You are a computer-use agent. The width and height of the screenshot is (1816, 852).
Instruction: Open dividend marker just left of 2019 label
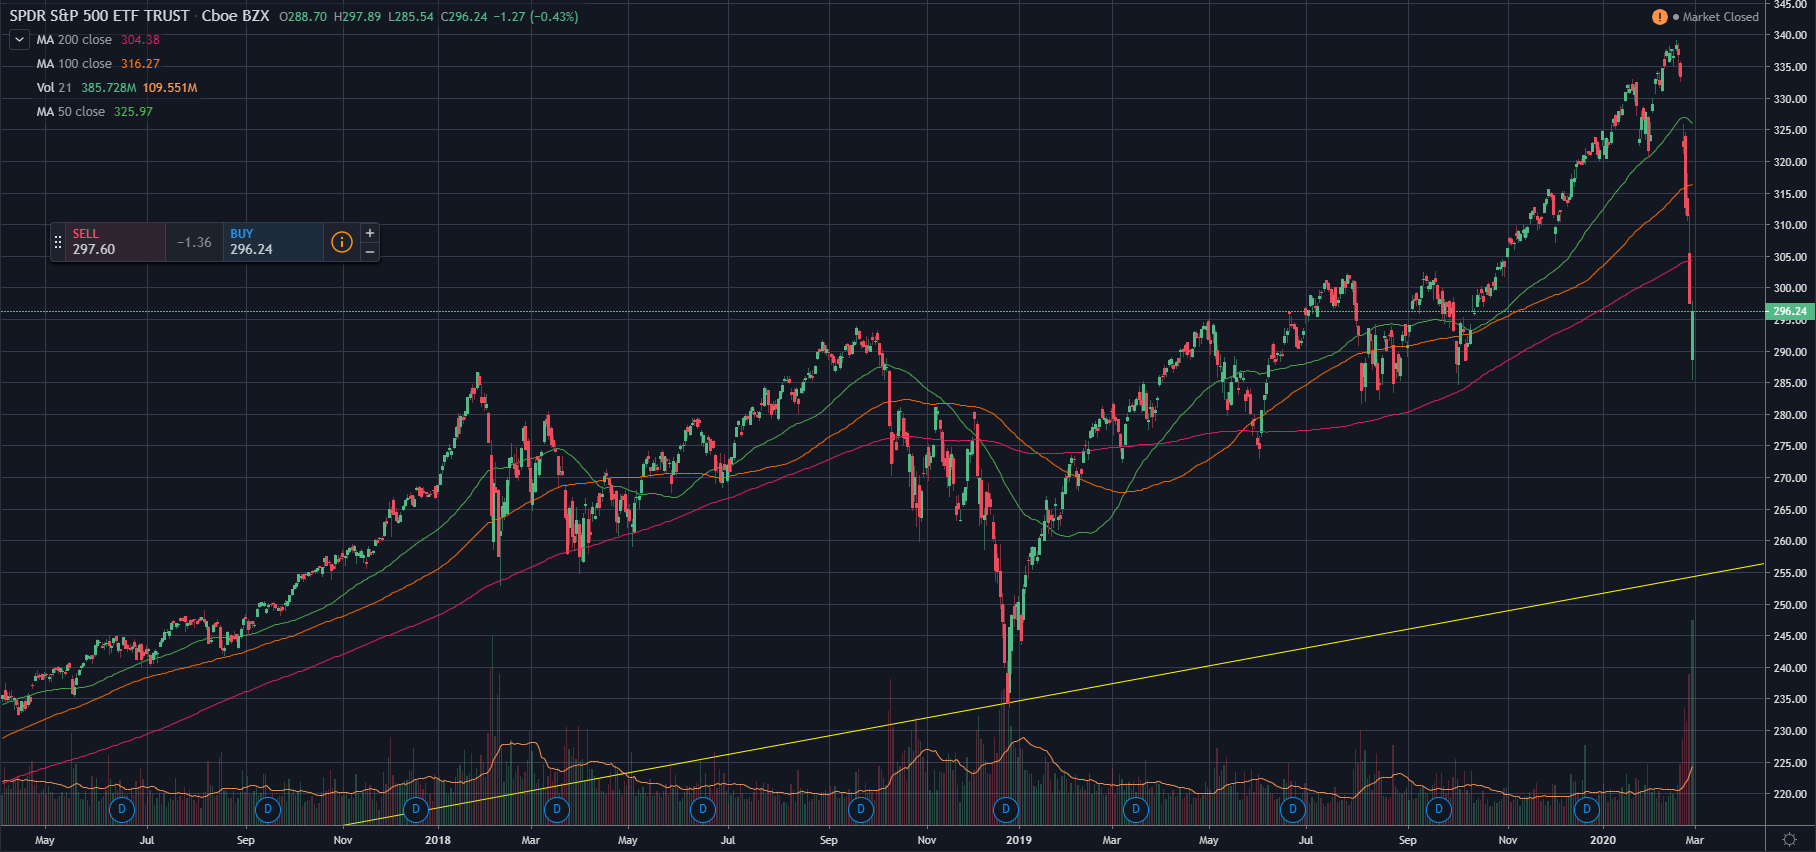[1006, 809]
